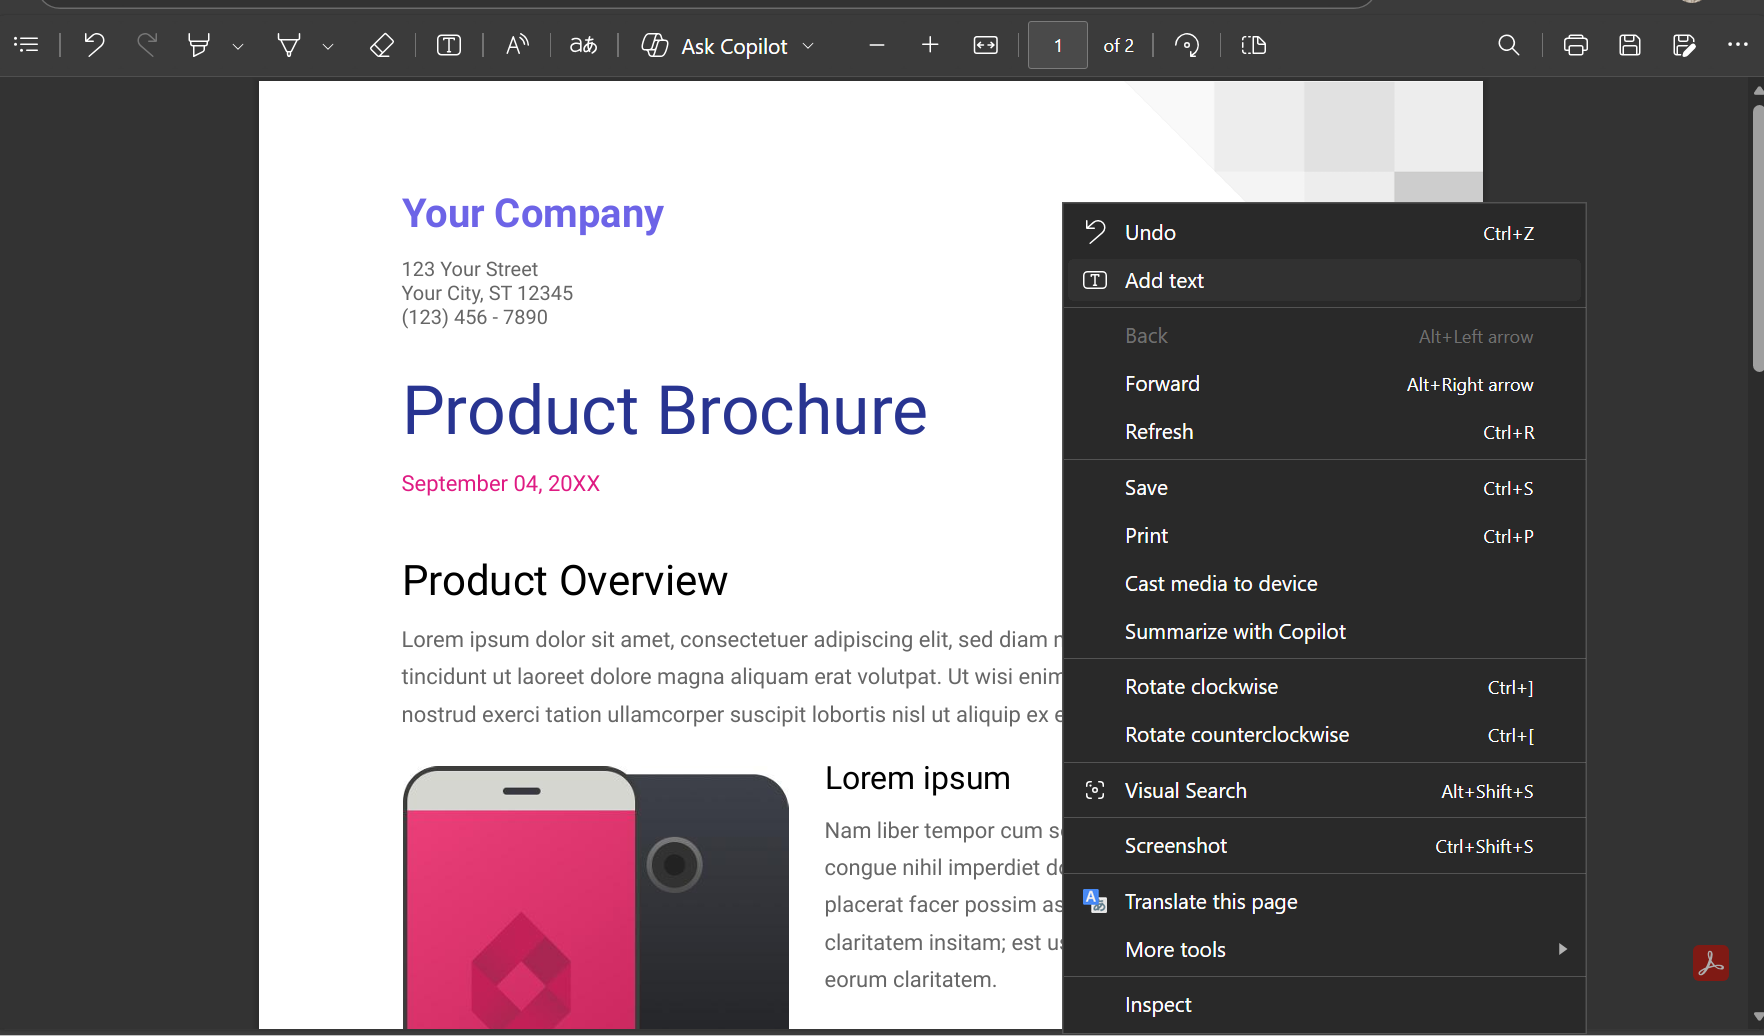The height and width of the screenshot is (1036, 1764).
Task: Open Ask Copilot
Action: pos(715,46)
